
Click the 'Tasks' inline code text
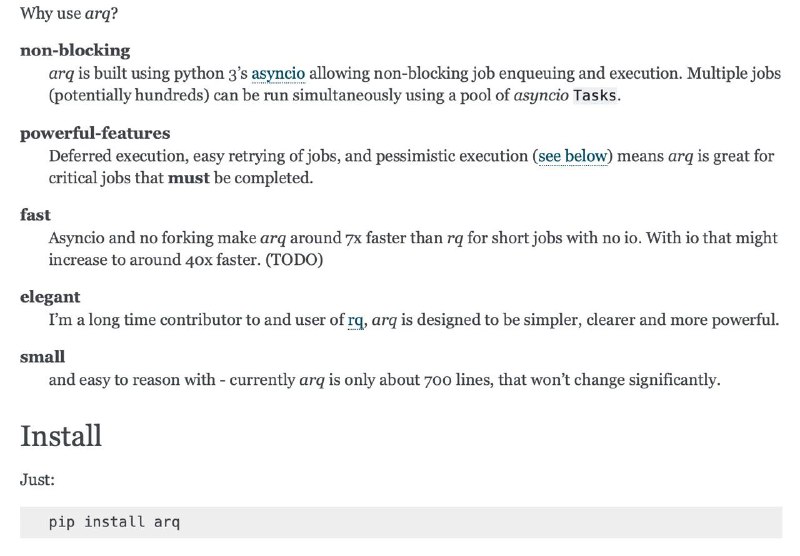point(594,96)
